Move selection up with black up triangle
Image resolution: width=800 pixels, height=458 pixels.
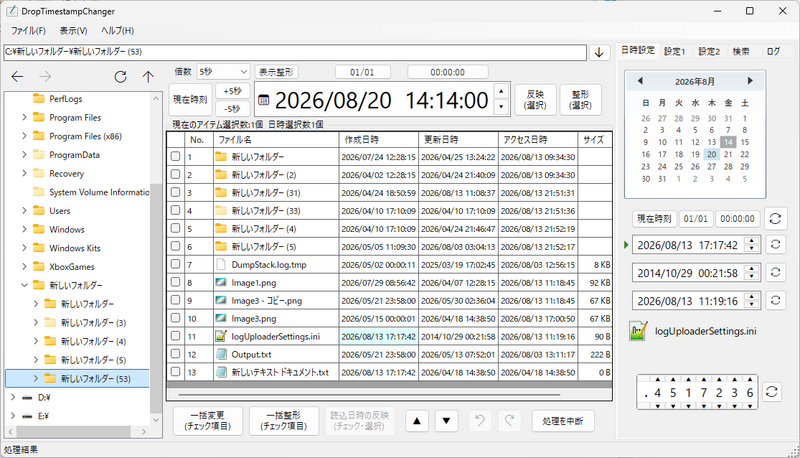click(x=417, y=421)
